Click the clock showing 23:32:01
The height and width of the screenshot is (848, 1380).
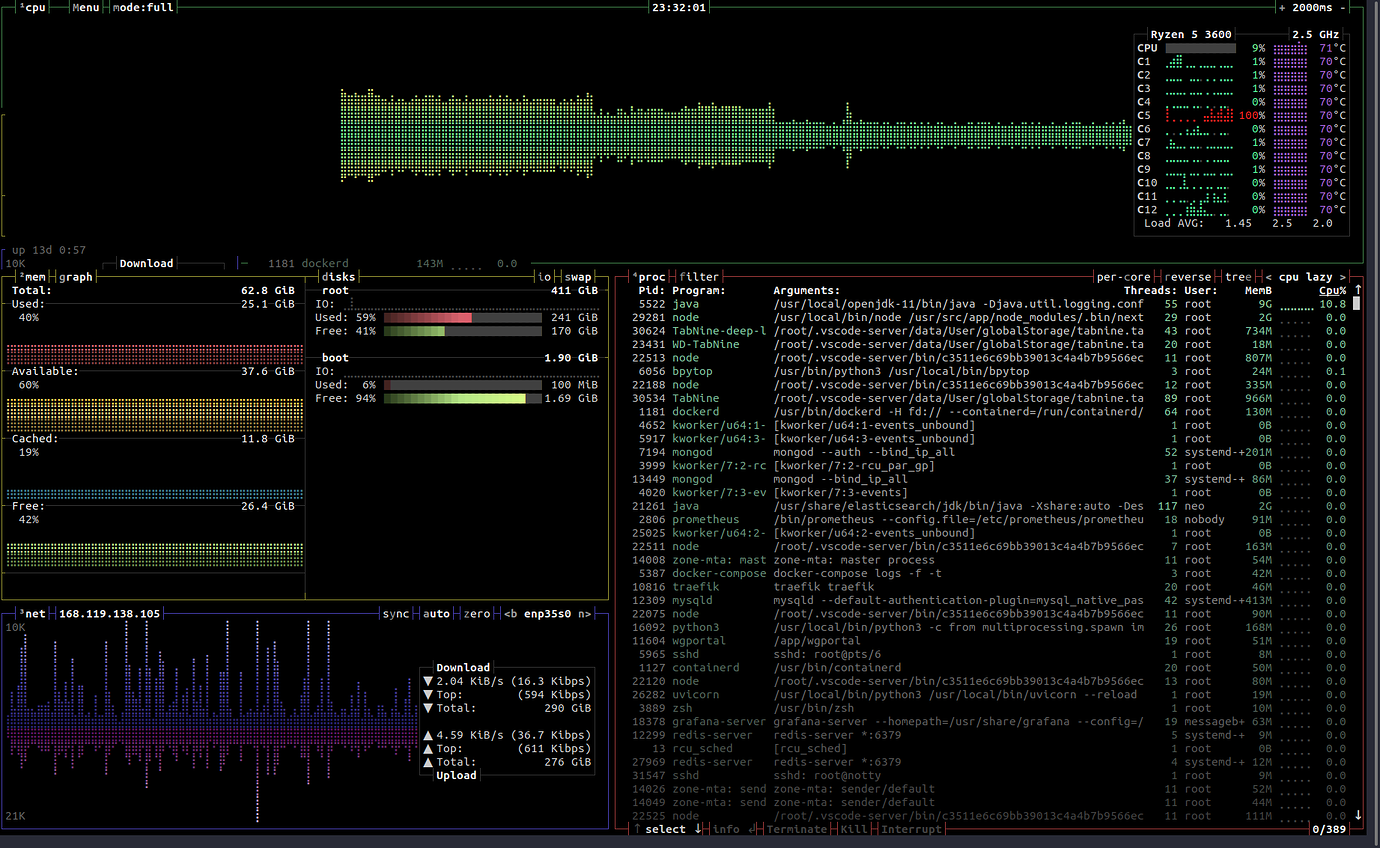pos(679,7)
